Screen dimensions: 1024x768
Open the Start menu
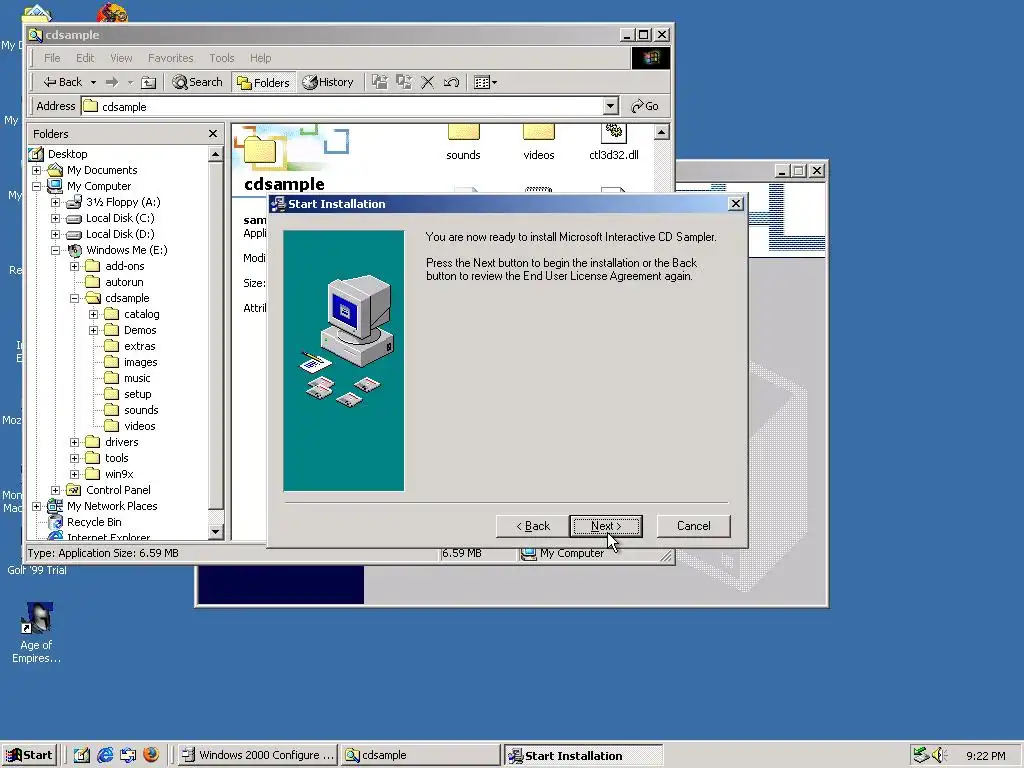tap(29, 755)
